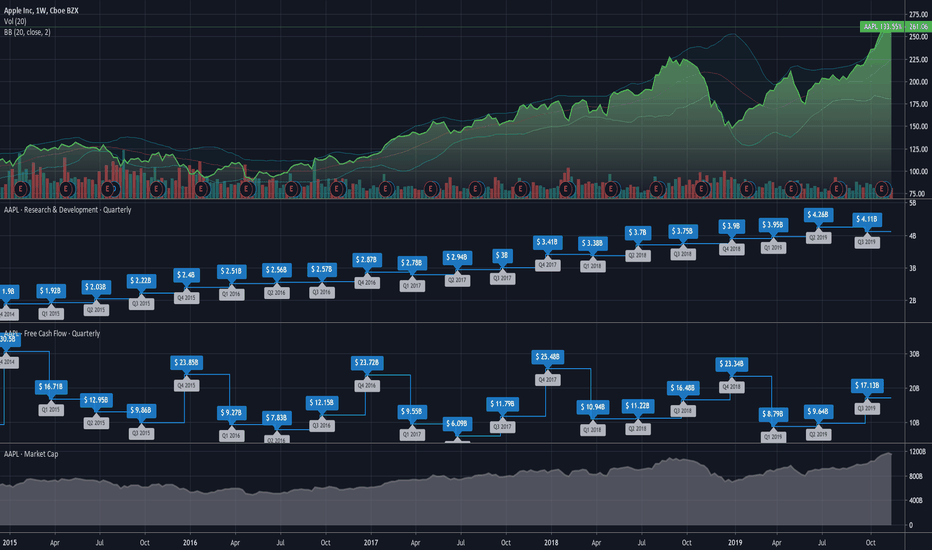Viewport: 932px width, 550px height.
Task: Click the $ 2.22B R&D data label
Action: click(x=141, y=280)
